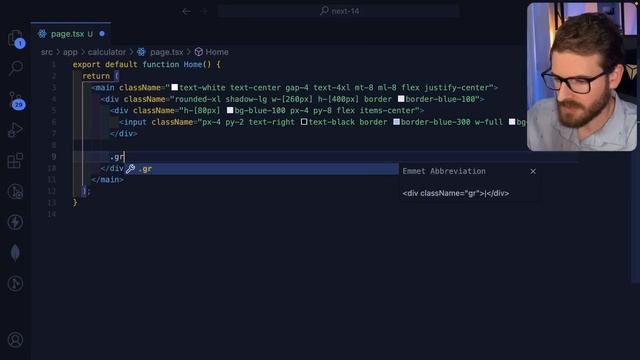Open the Accounts icon at bottom
This screenshot has width=640, height=360.
tap(16, 340)
